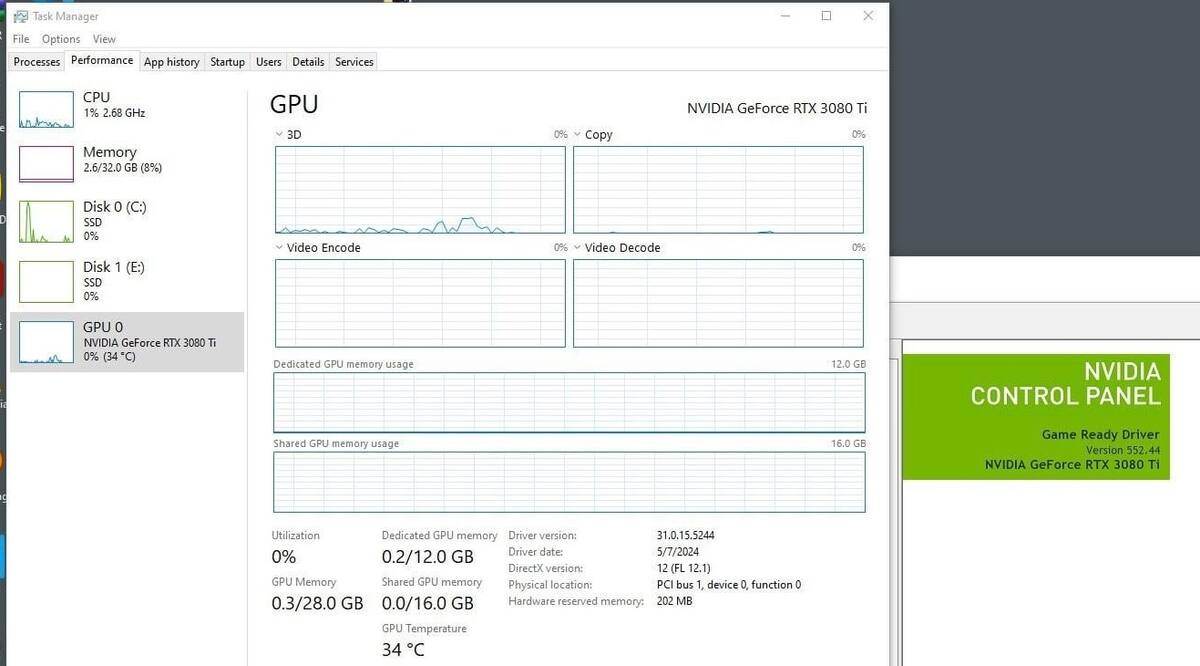This screenshot has width=1200, height=666.
Task: Select GPU 0 in the sidebar
Action: 127,342
